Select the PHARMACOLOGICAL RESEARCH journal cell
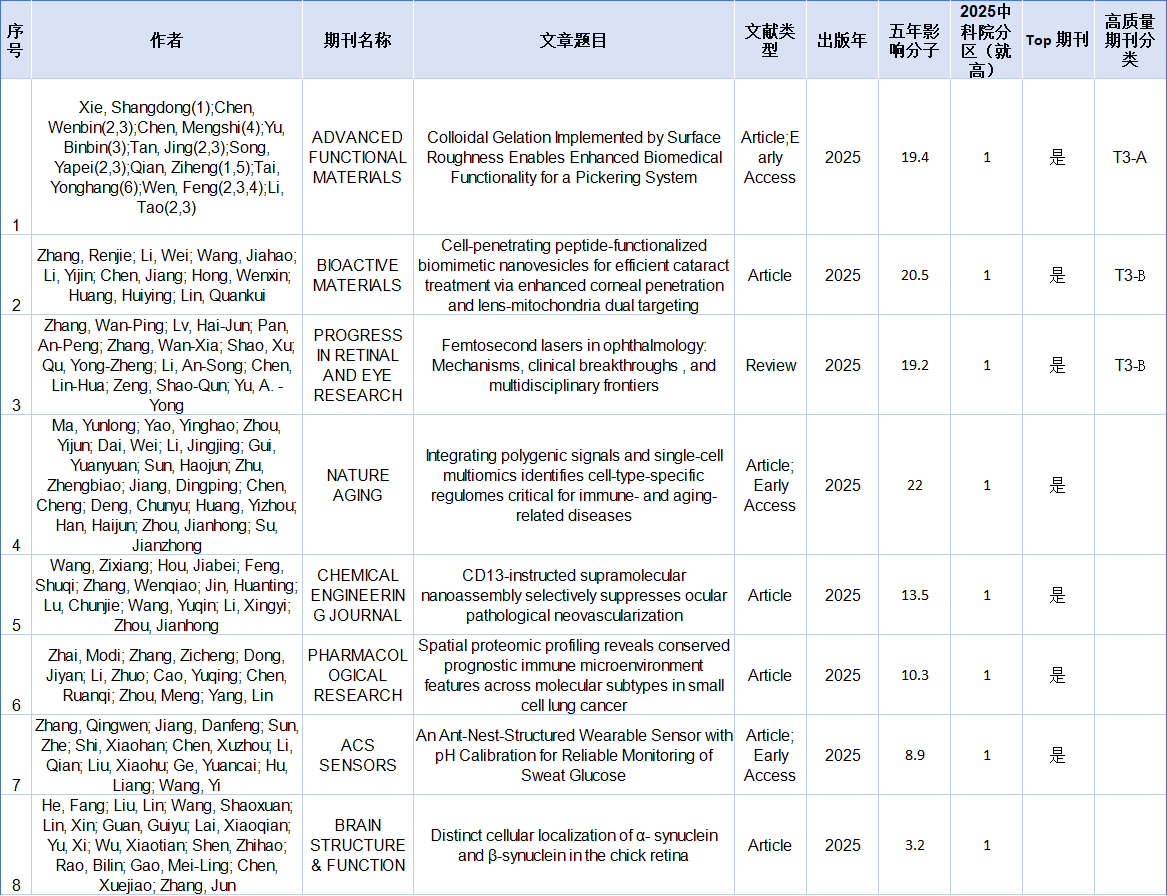The image size is (1167, 896). point(357,675)
